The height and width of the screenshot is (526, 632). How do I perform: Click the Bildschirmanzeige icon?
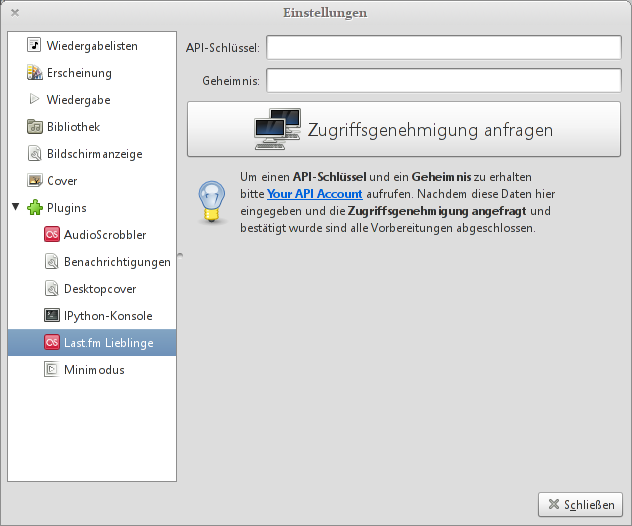point(35,154)
